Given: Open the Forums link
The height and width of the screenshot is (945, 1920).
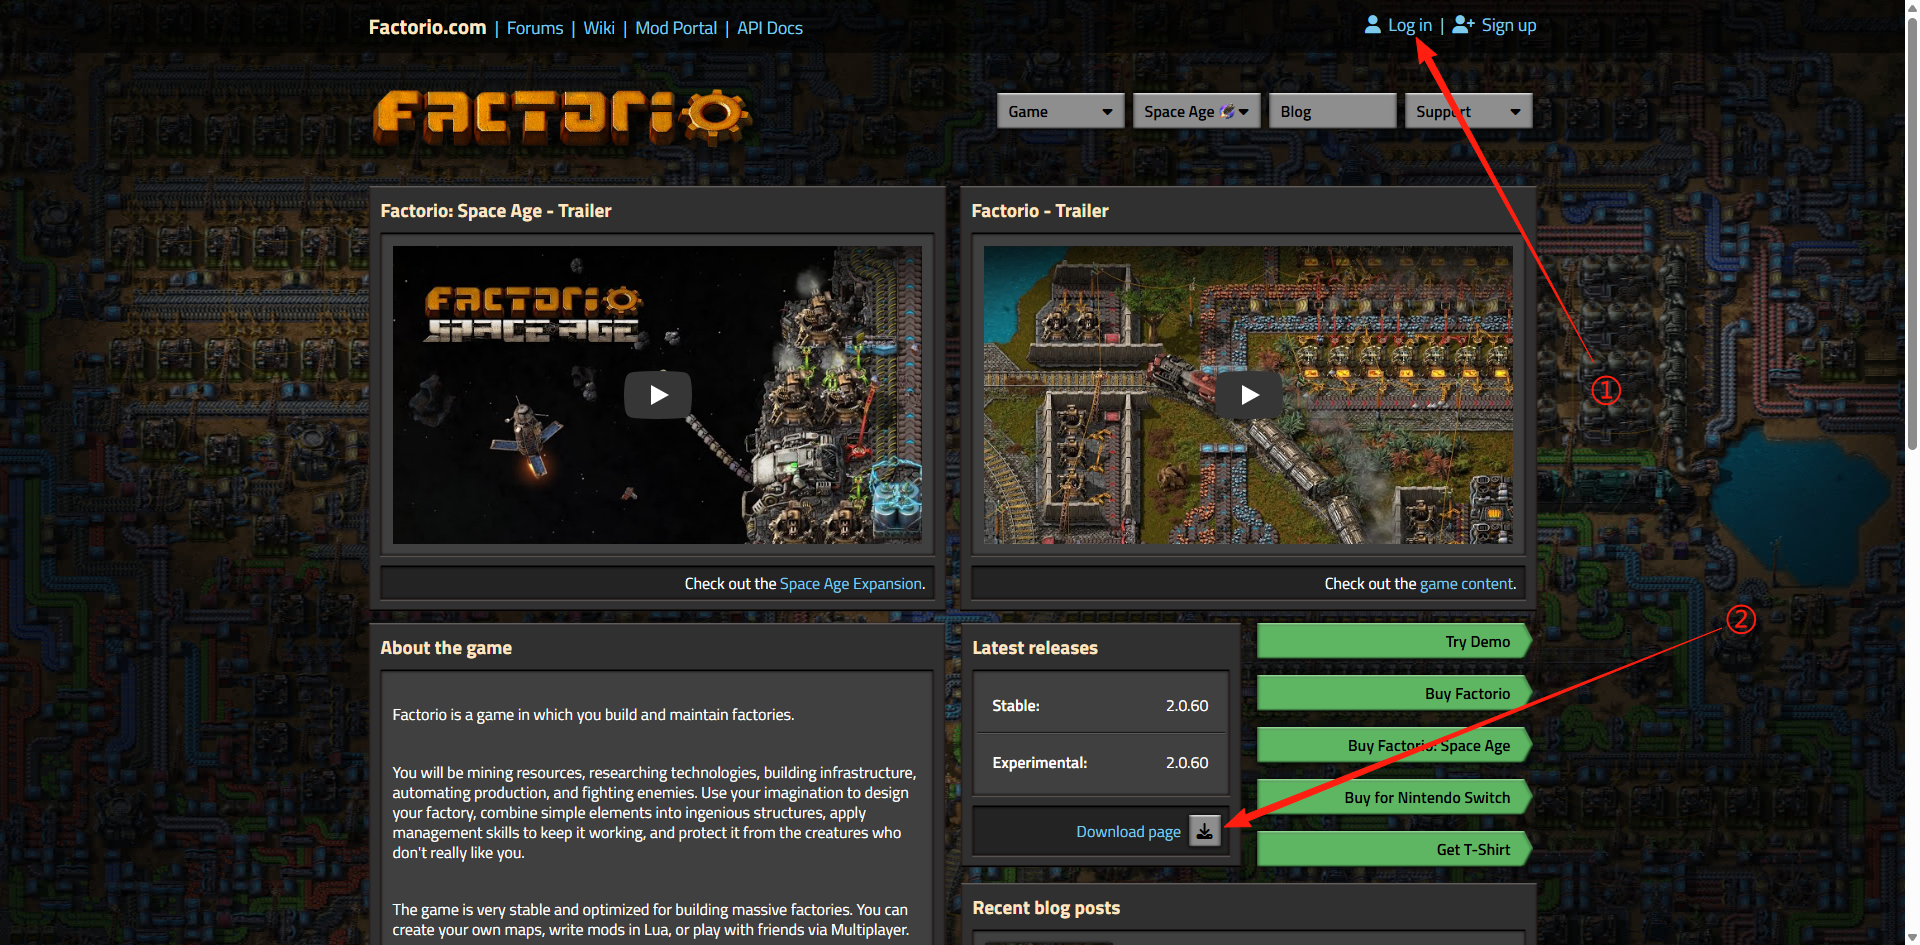Looking at the screenshot, I should click(535, 28).
